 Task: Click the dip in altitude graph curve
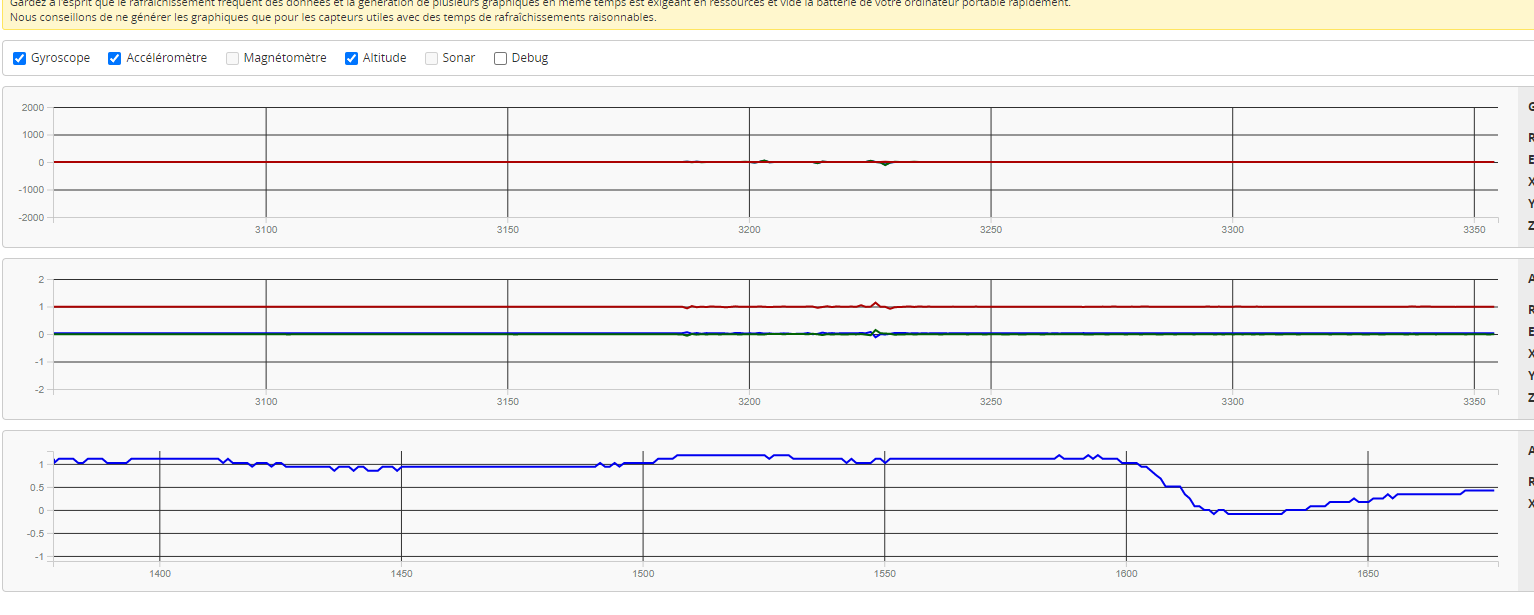(1240, 513)
